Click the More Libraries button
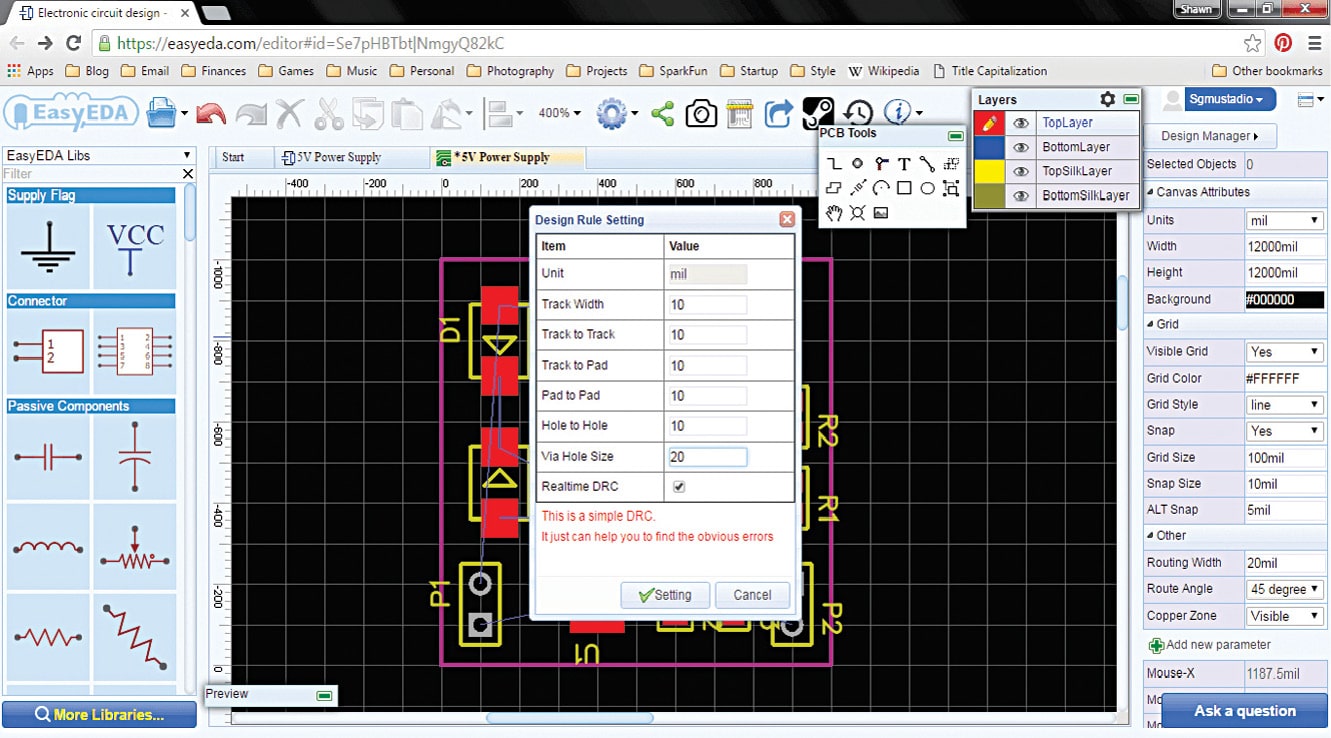1331x738 pixels. 99,714
